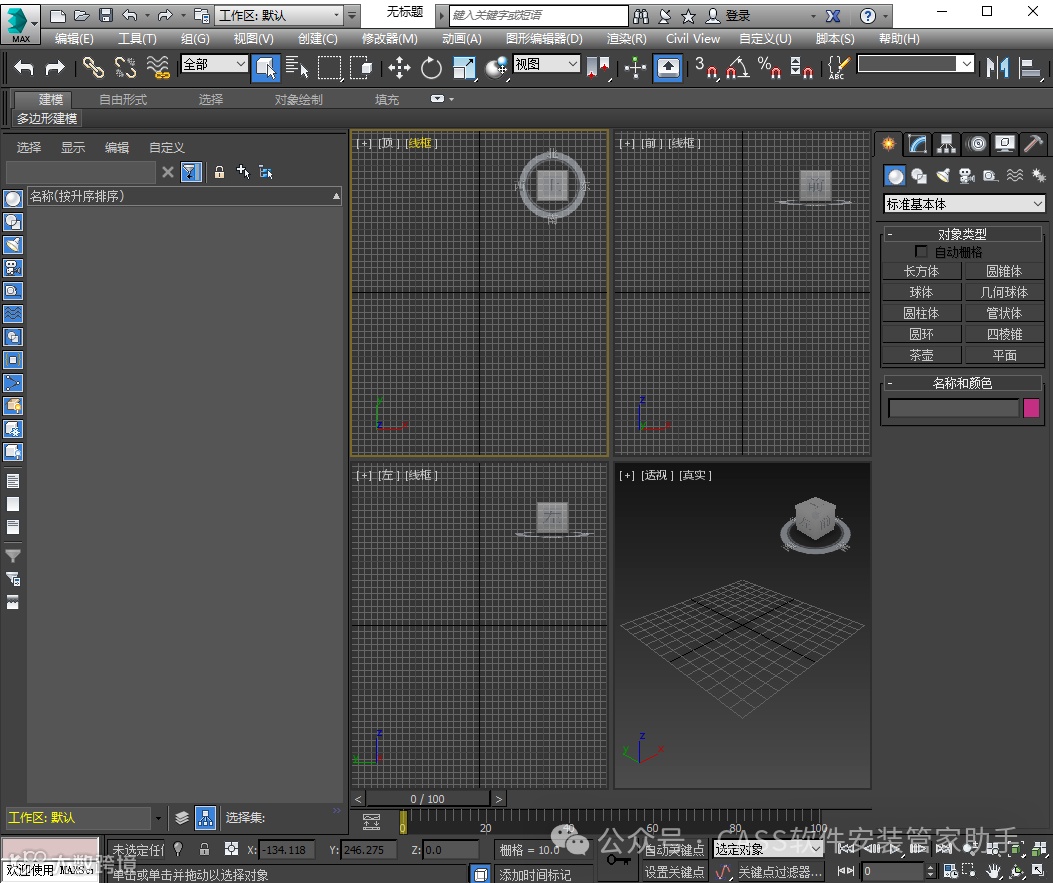Open the Modify panel tab
Screen dimensions: 1053x883
point(917,144)
